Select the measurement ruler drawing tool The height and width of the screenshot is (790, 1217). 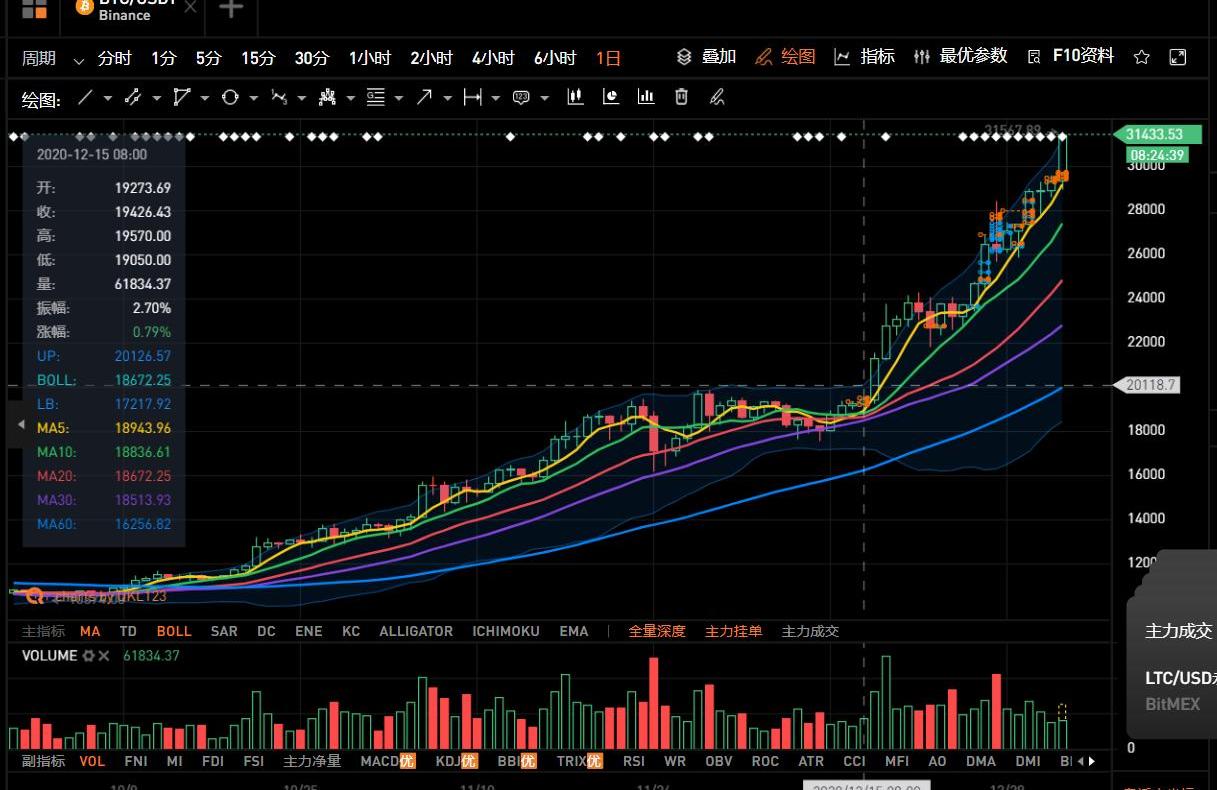tap(472, 98)
